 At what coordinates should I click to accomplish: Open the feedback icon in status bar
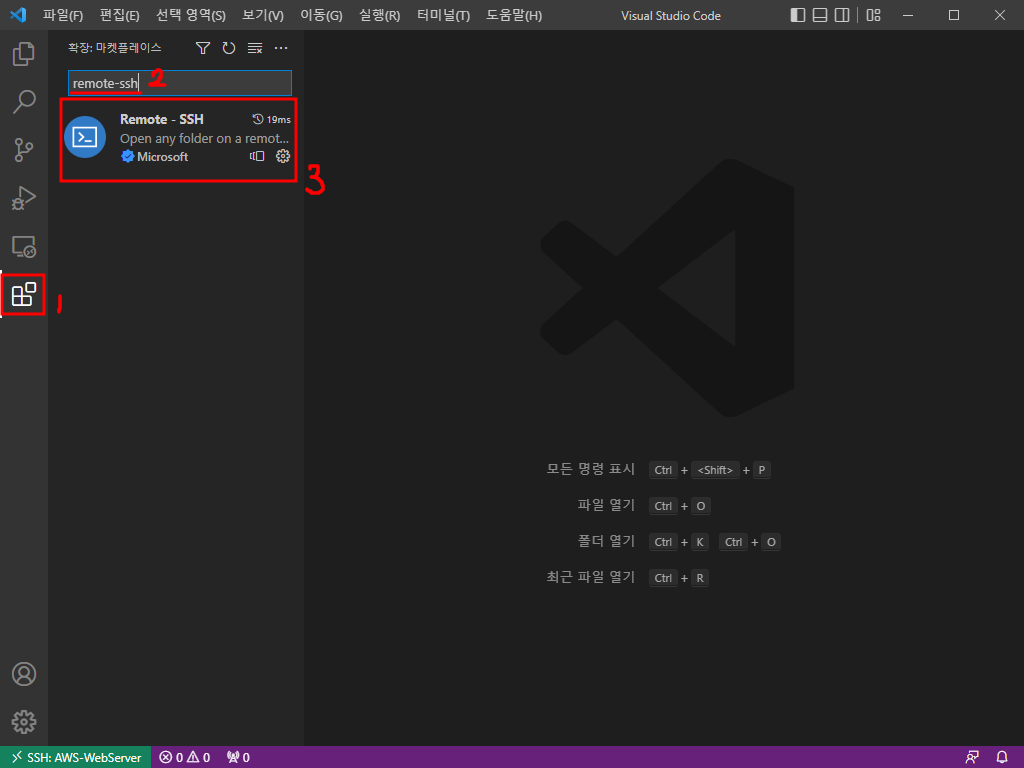972,758
